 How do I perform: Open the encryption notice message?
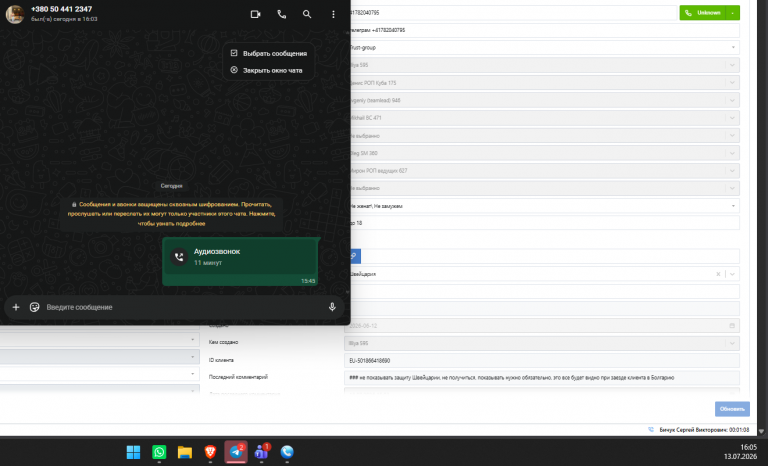(x=171, y=214)
